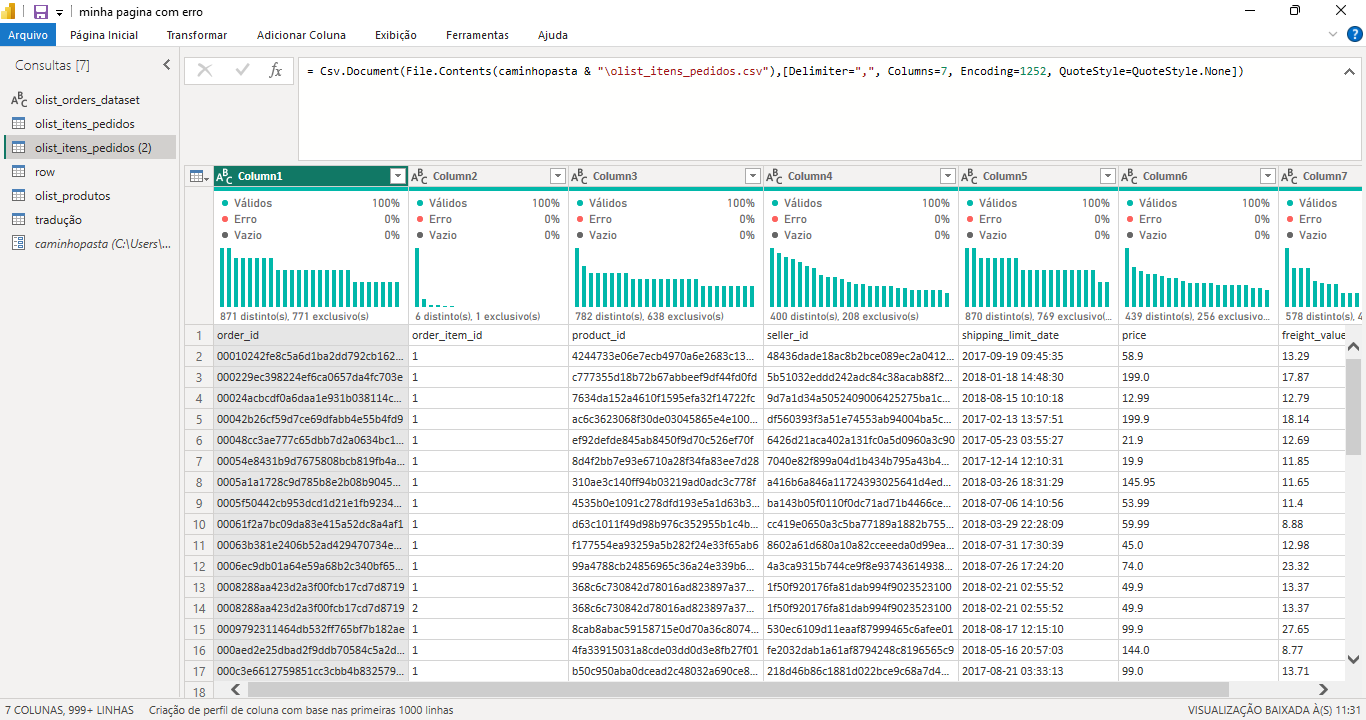Open the Help question mark icon

(1356, 34)
